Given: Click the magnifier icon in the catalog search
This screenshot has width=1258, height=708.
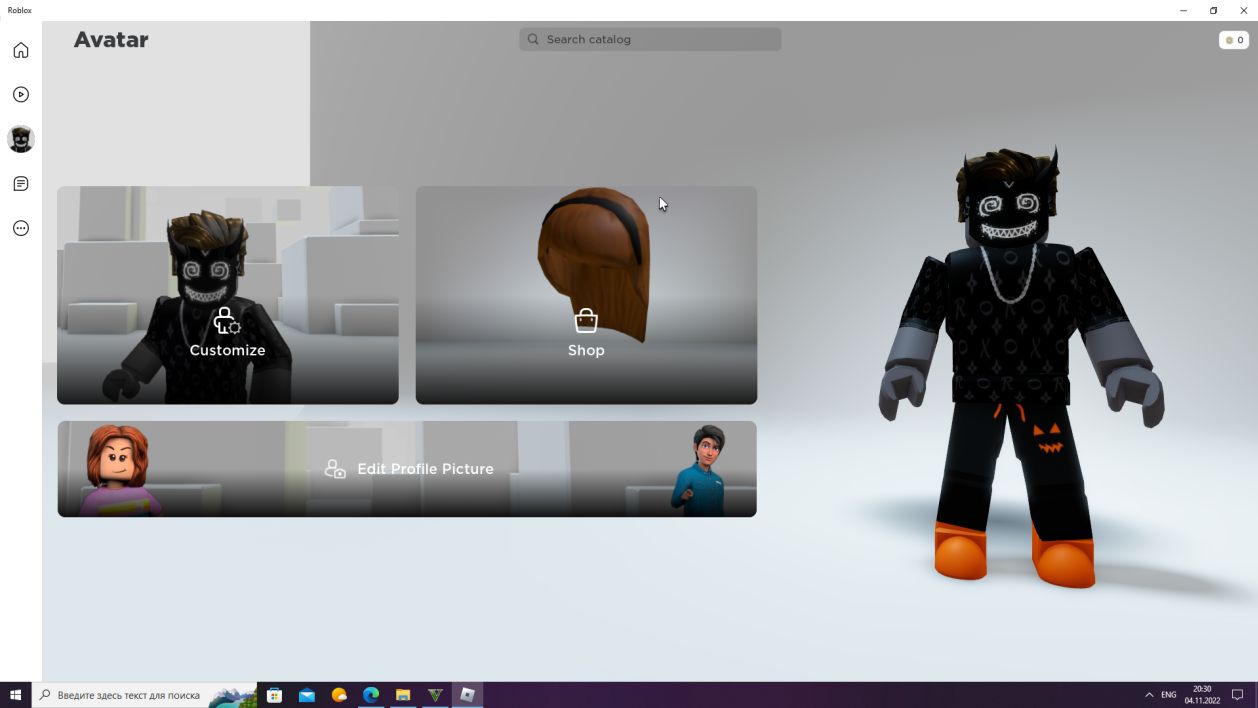Looking at the screenshot, I should [534, 39].
